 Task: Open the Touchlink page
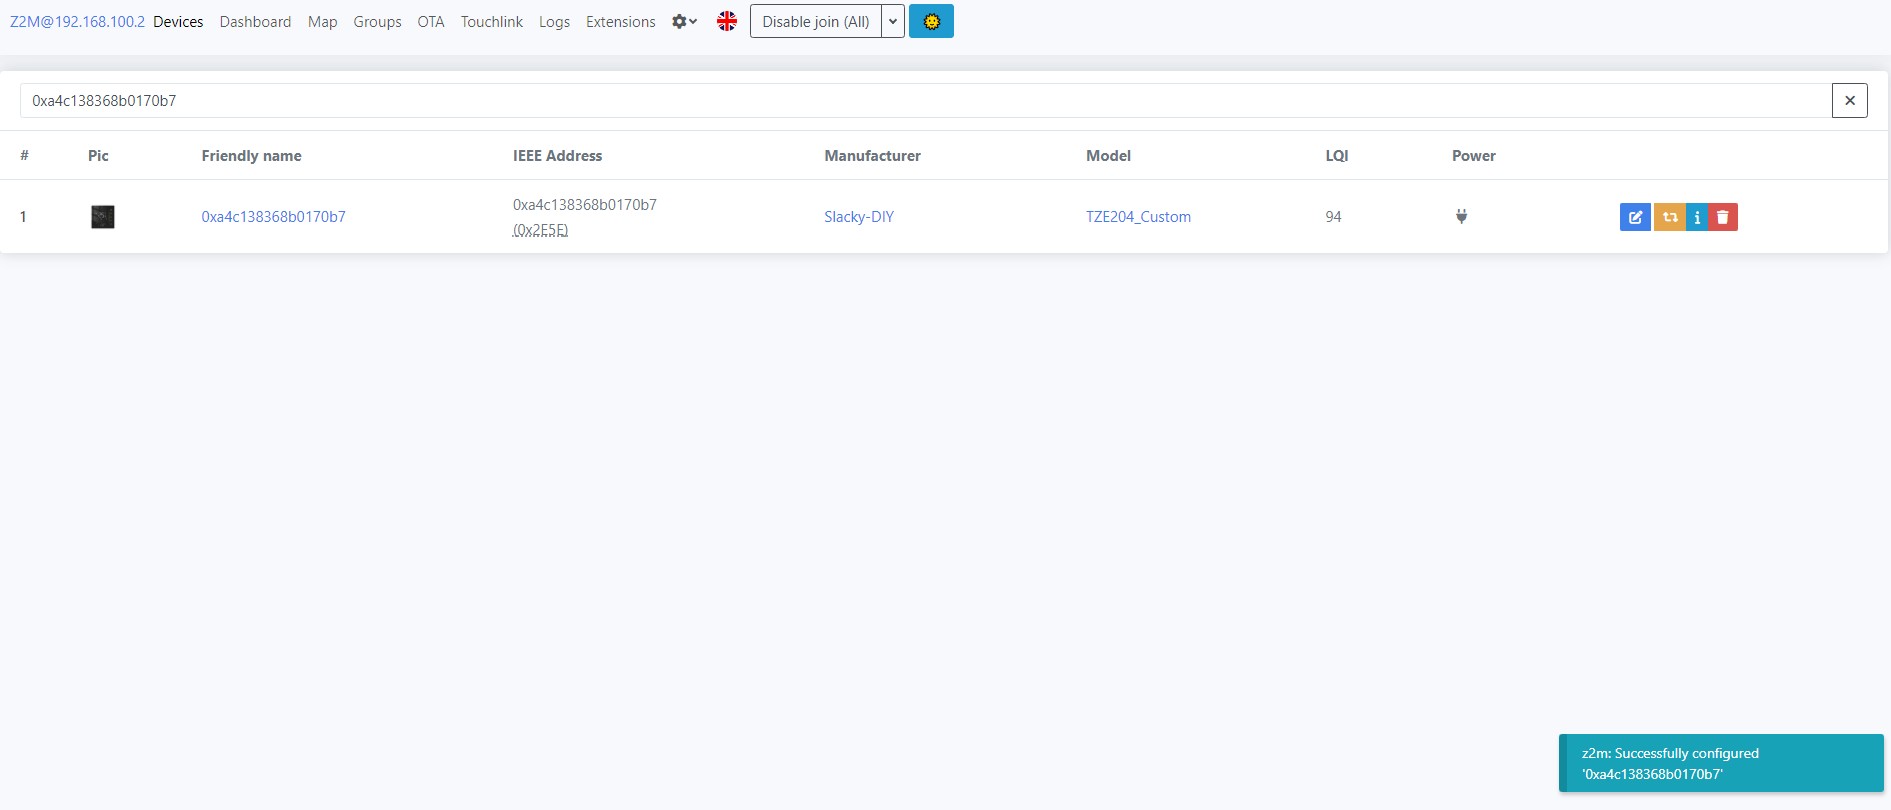[491, 22]
